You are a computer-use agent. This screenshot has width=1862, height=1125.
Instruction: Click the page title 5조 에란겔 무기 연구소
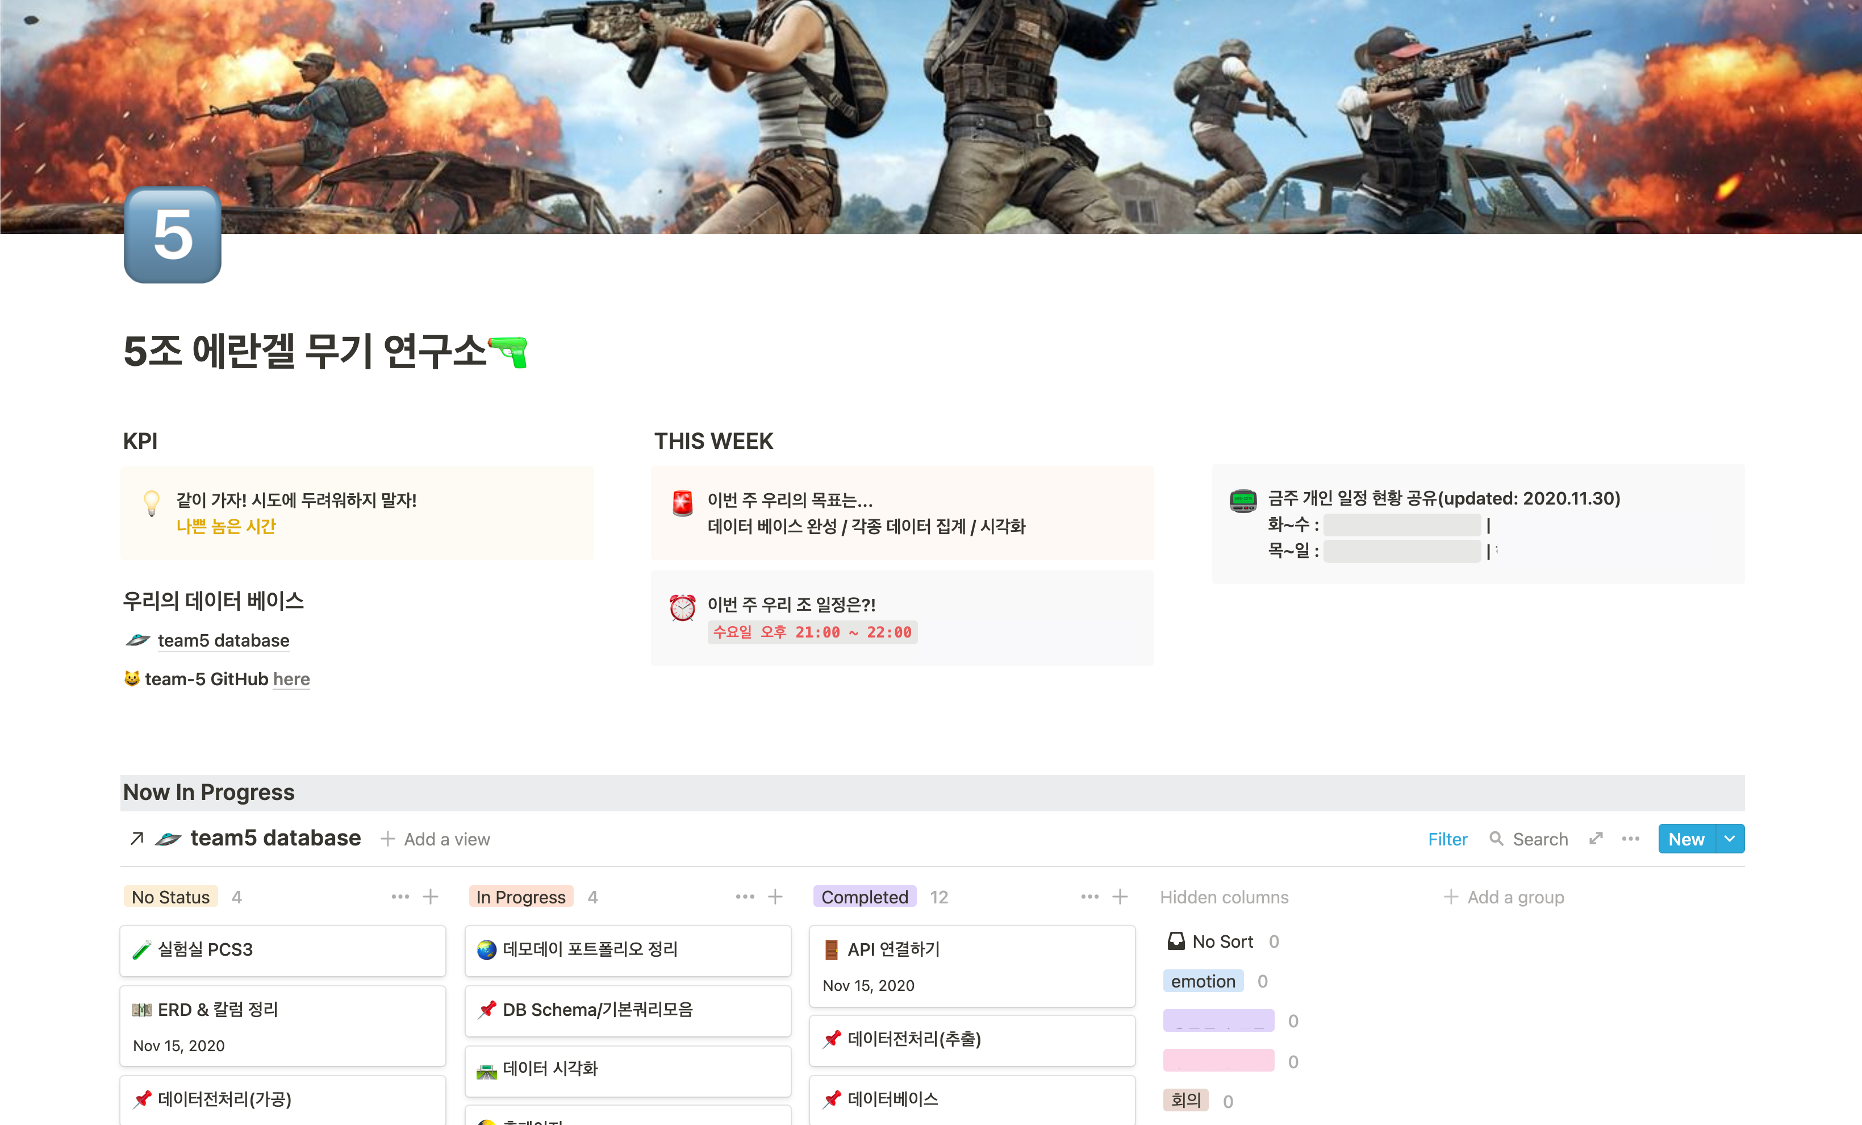coord(304,351)
